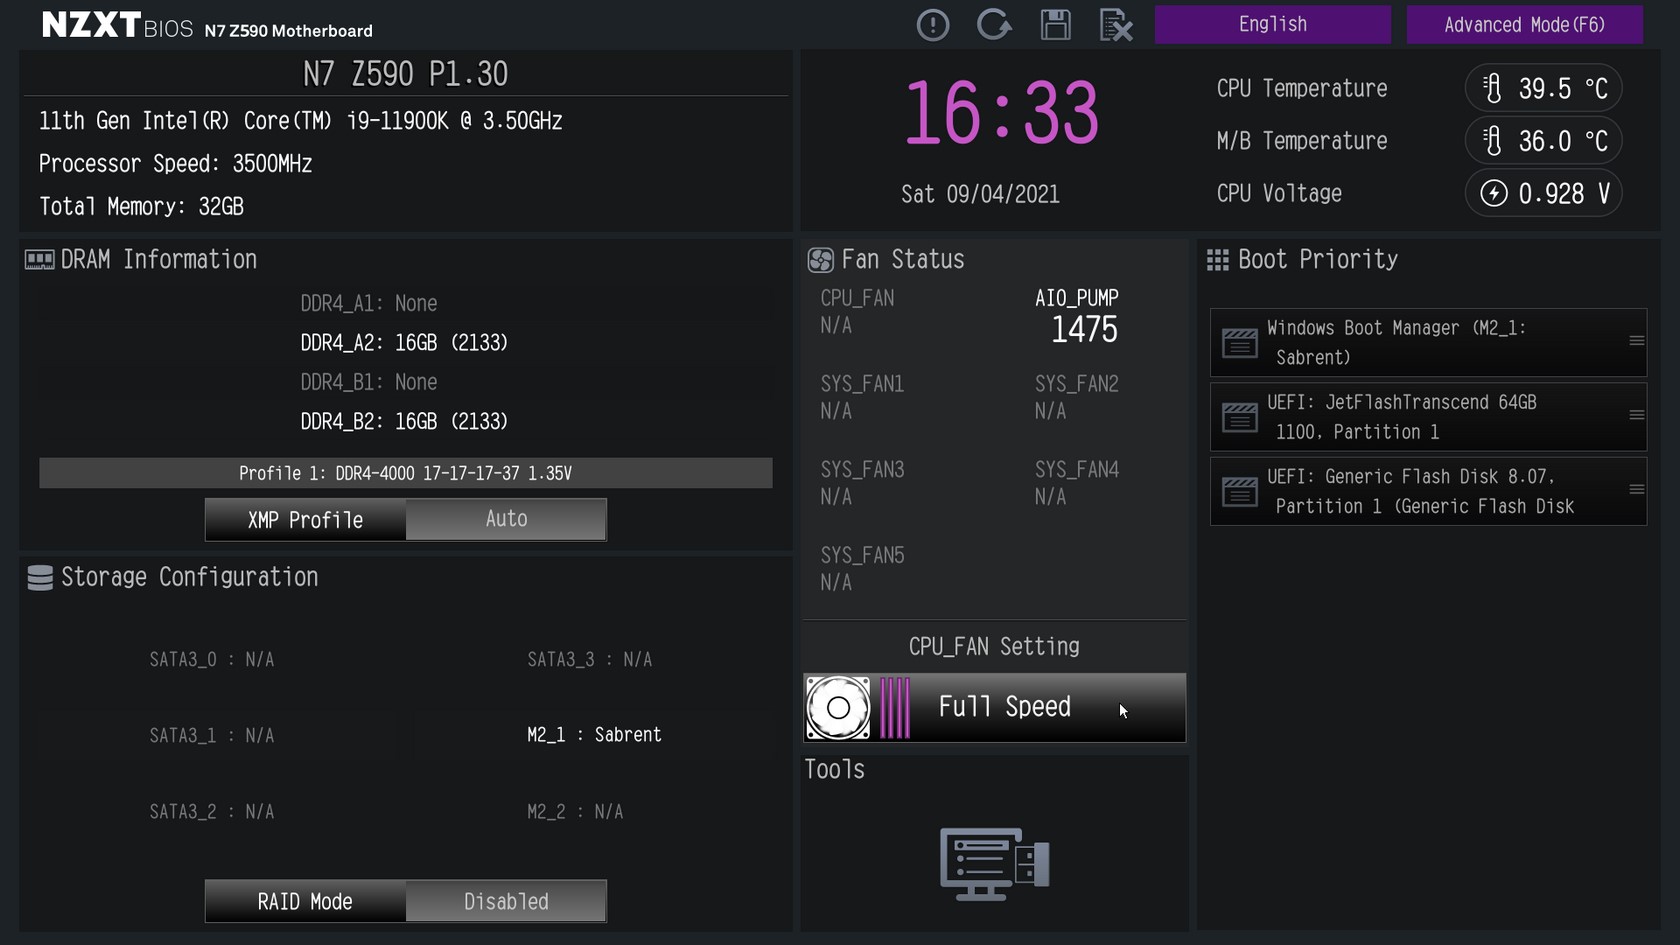Click the SYS_FAN5 reading
The width and height of the screenshot is (1680, 945).
pyautogui.click(x=862, y=569)
